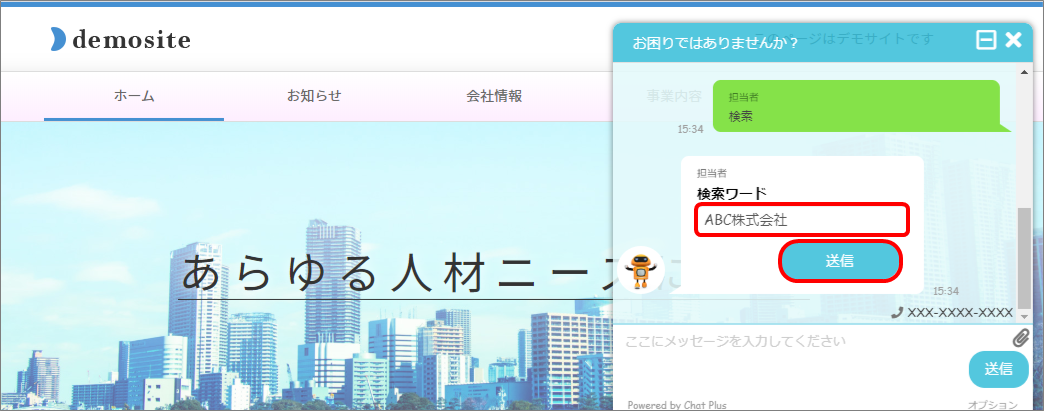Open the オプション link
The width and height of the screenshot is (1044, 411).
click(x=992, y=404)
